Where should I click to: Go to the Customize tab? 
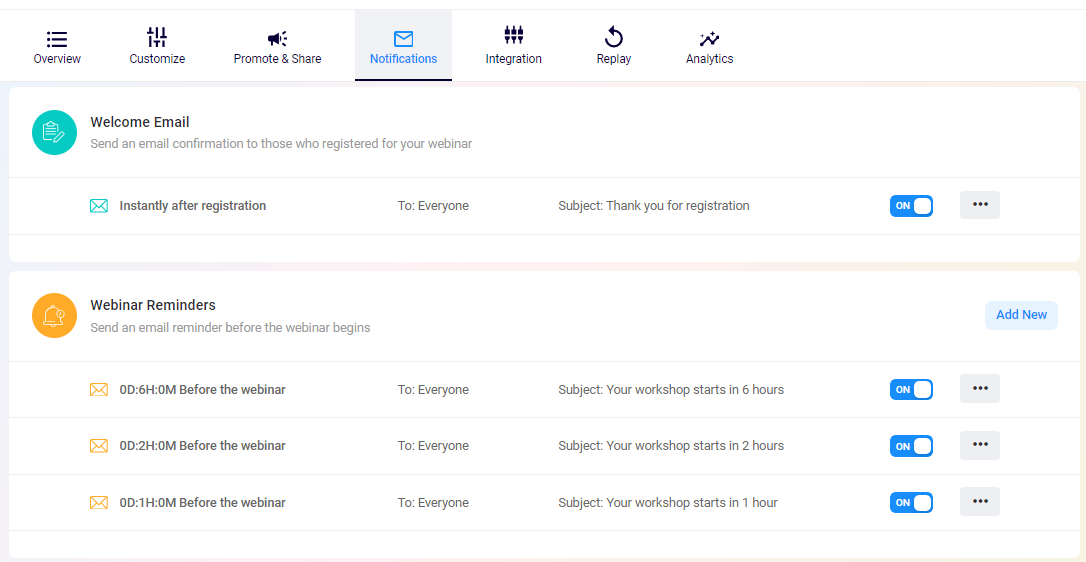(x=157, y=47)
